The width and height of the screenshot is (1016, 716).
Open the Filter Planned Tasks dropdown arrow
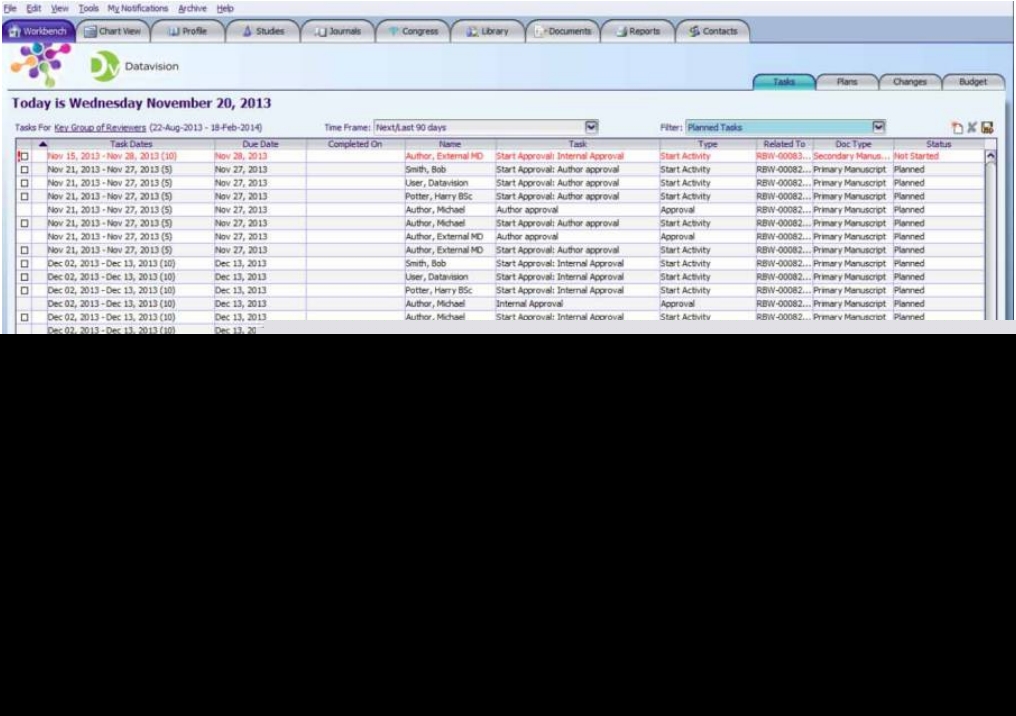point(878,127)
